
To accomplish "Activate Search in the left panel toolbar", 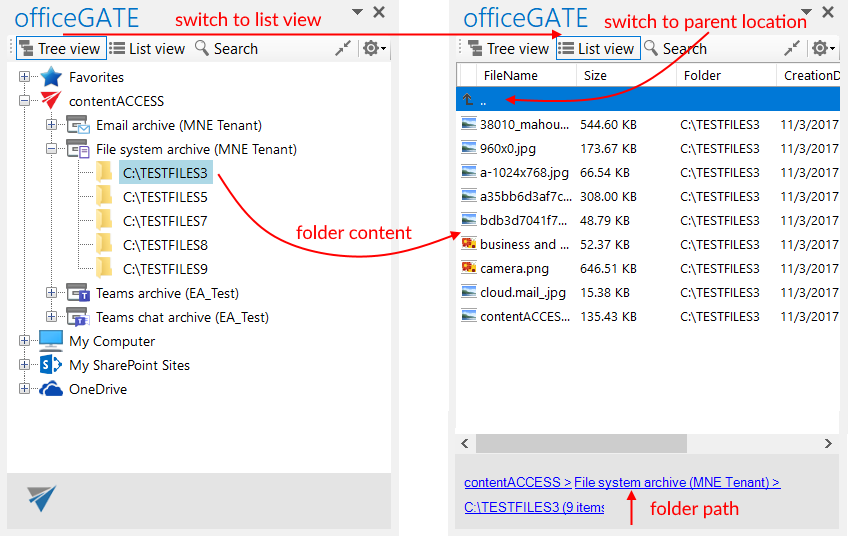I will (226, 48).
